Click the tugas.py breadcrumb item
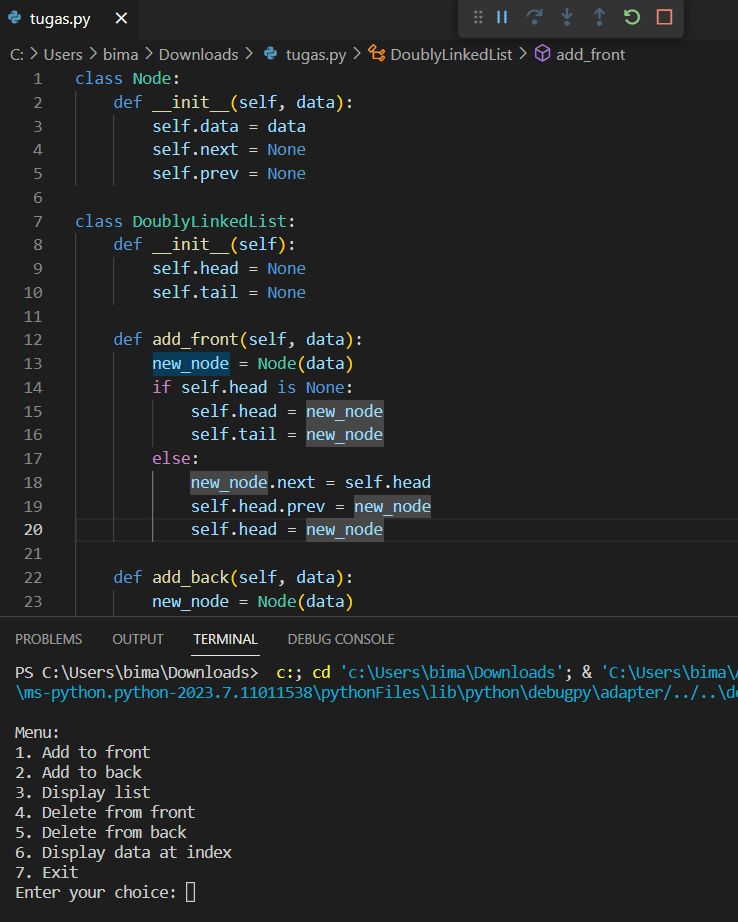 316,55
